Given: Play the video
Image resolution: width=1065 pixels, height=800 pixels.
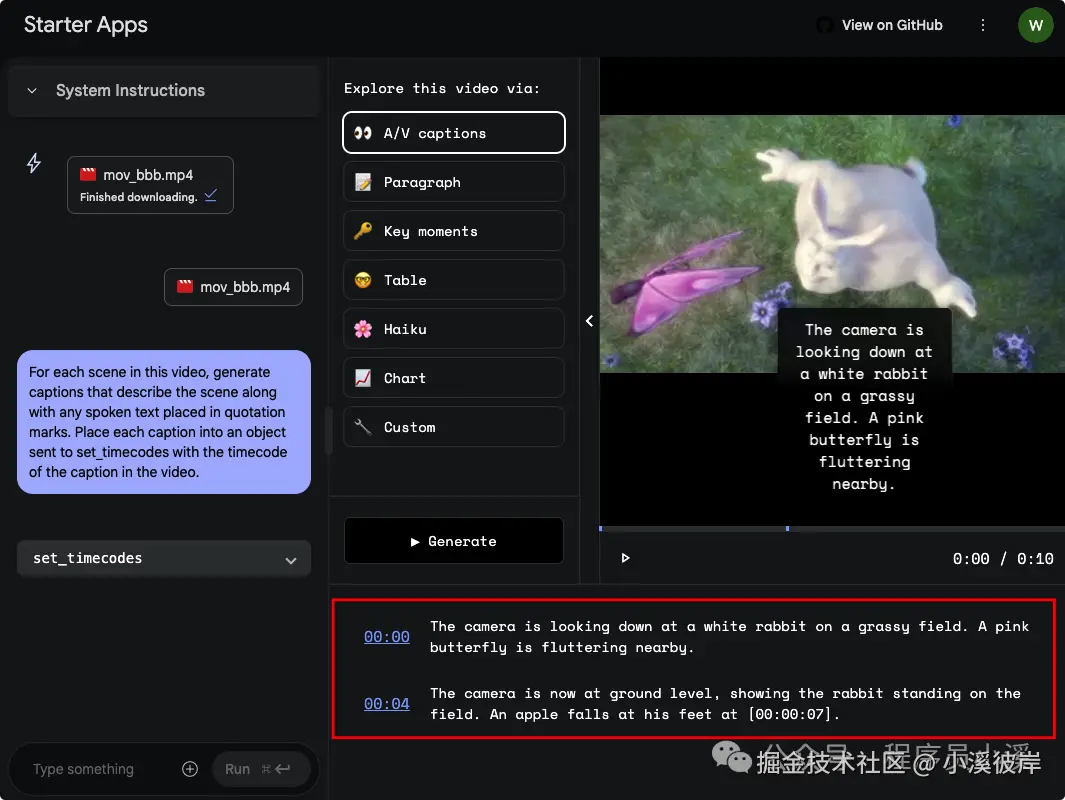Looking at the screenshot, I should (626, 558).
